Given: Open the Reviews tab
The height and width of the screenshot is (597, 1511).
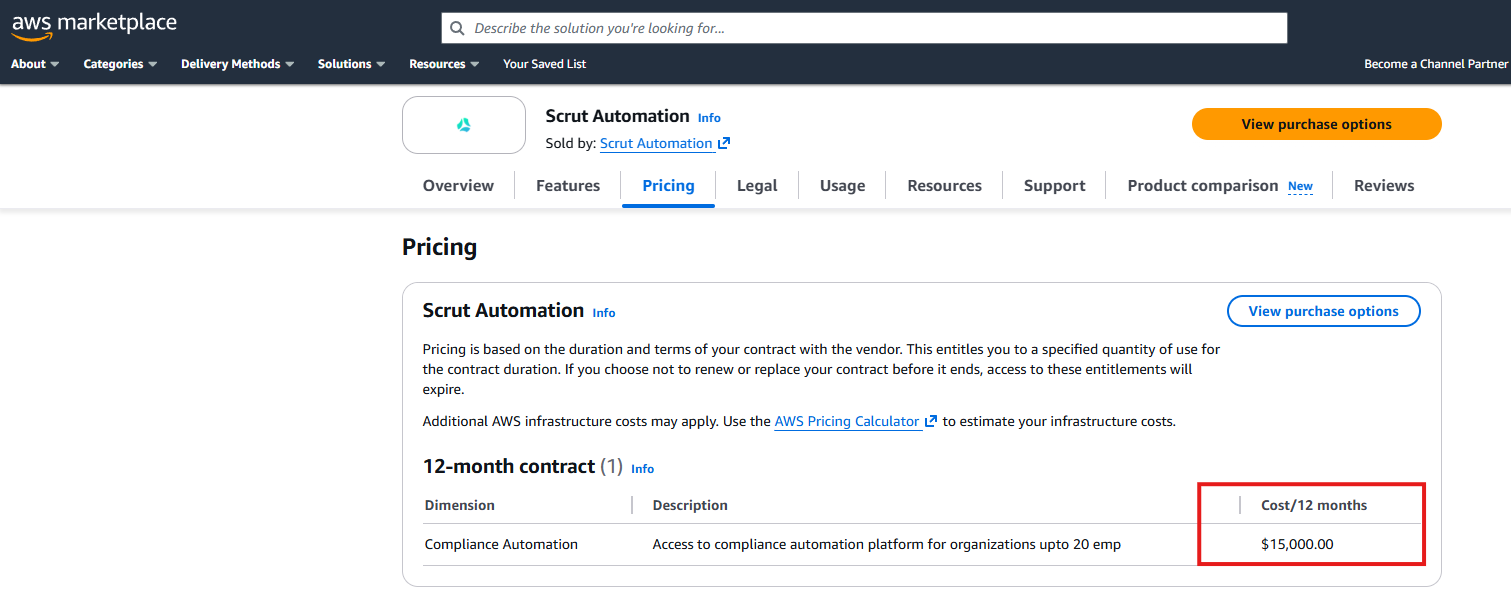Looking at the screenshot, I should 1384,185.
